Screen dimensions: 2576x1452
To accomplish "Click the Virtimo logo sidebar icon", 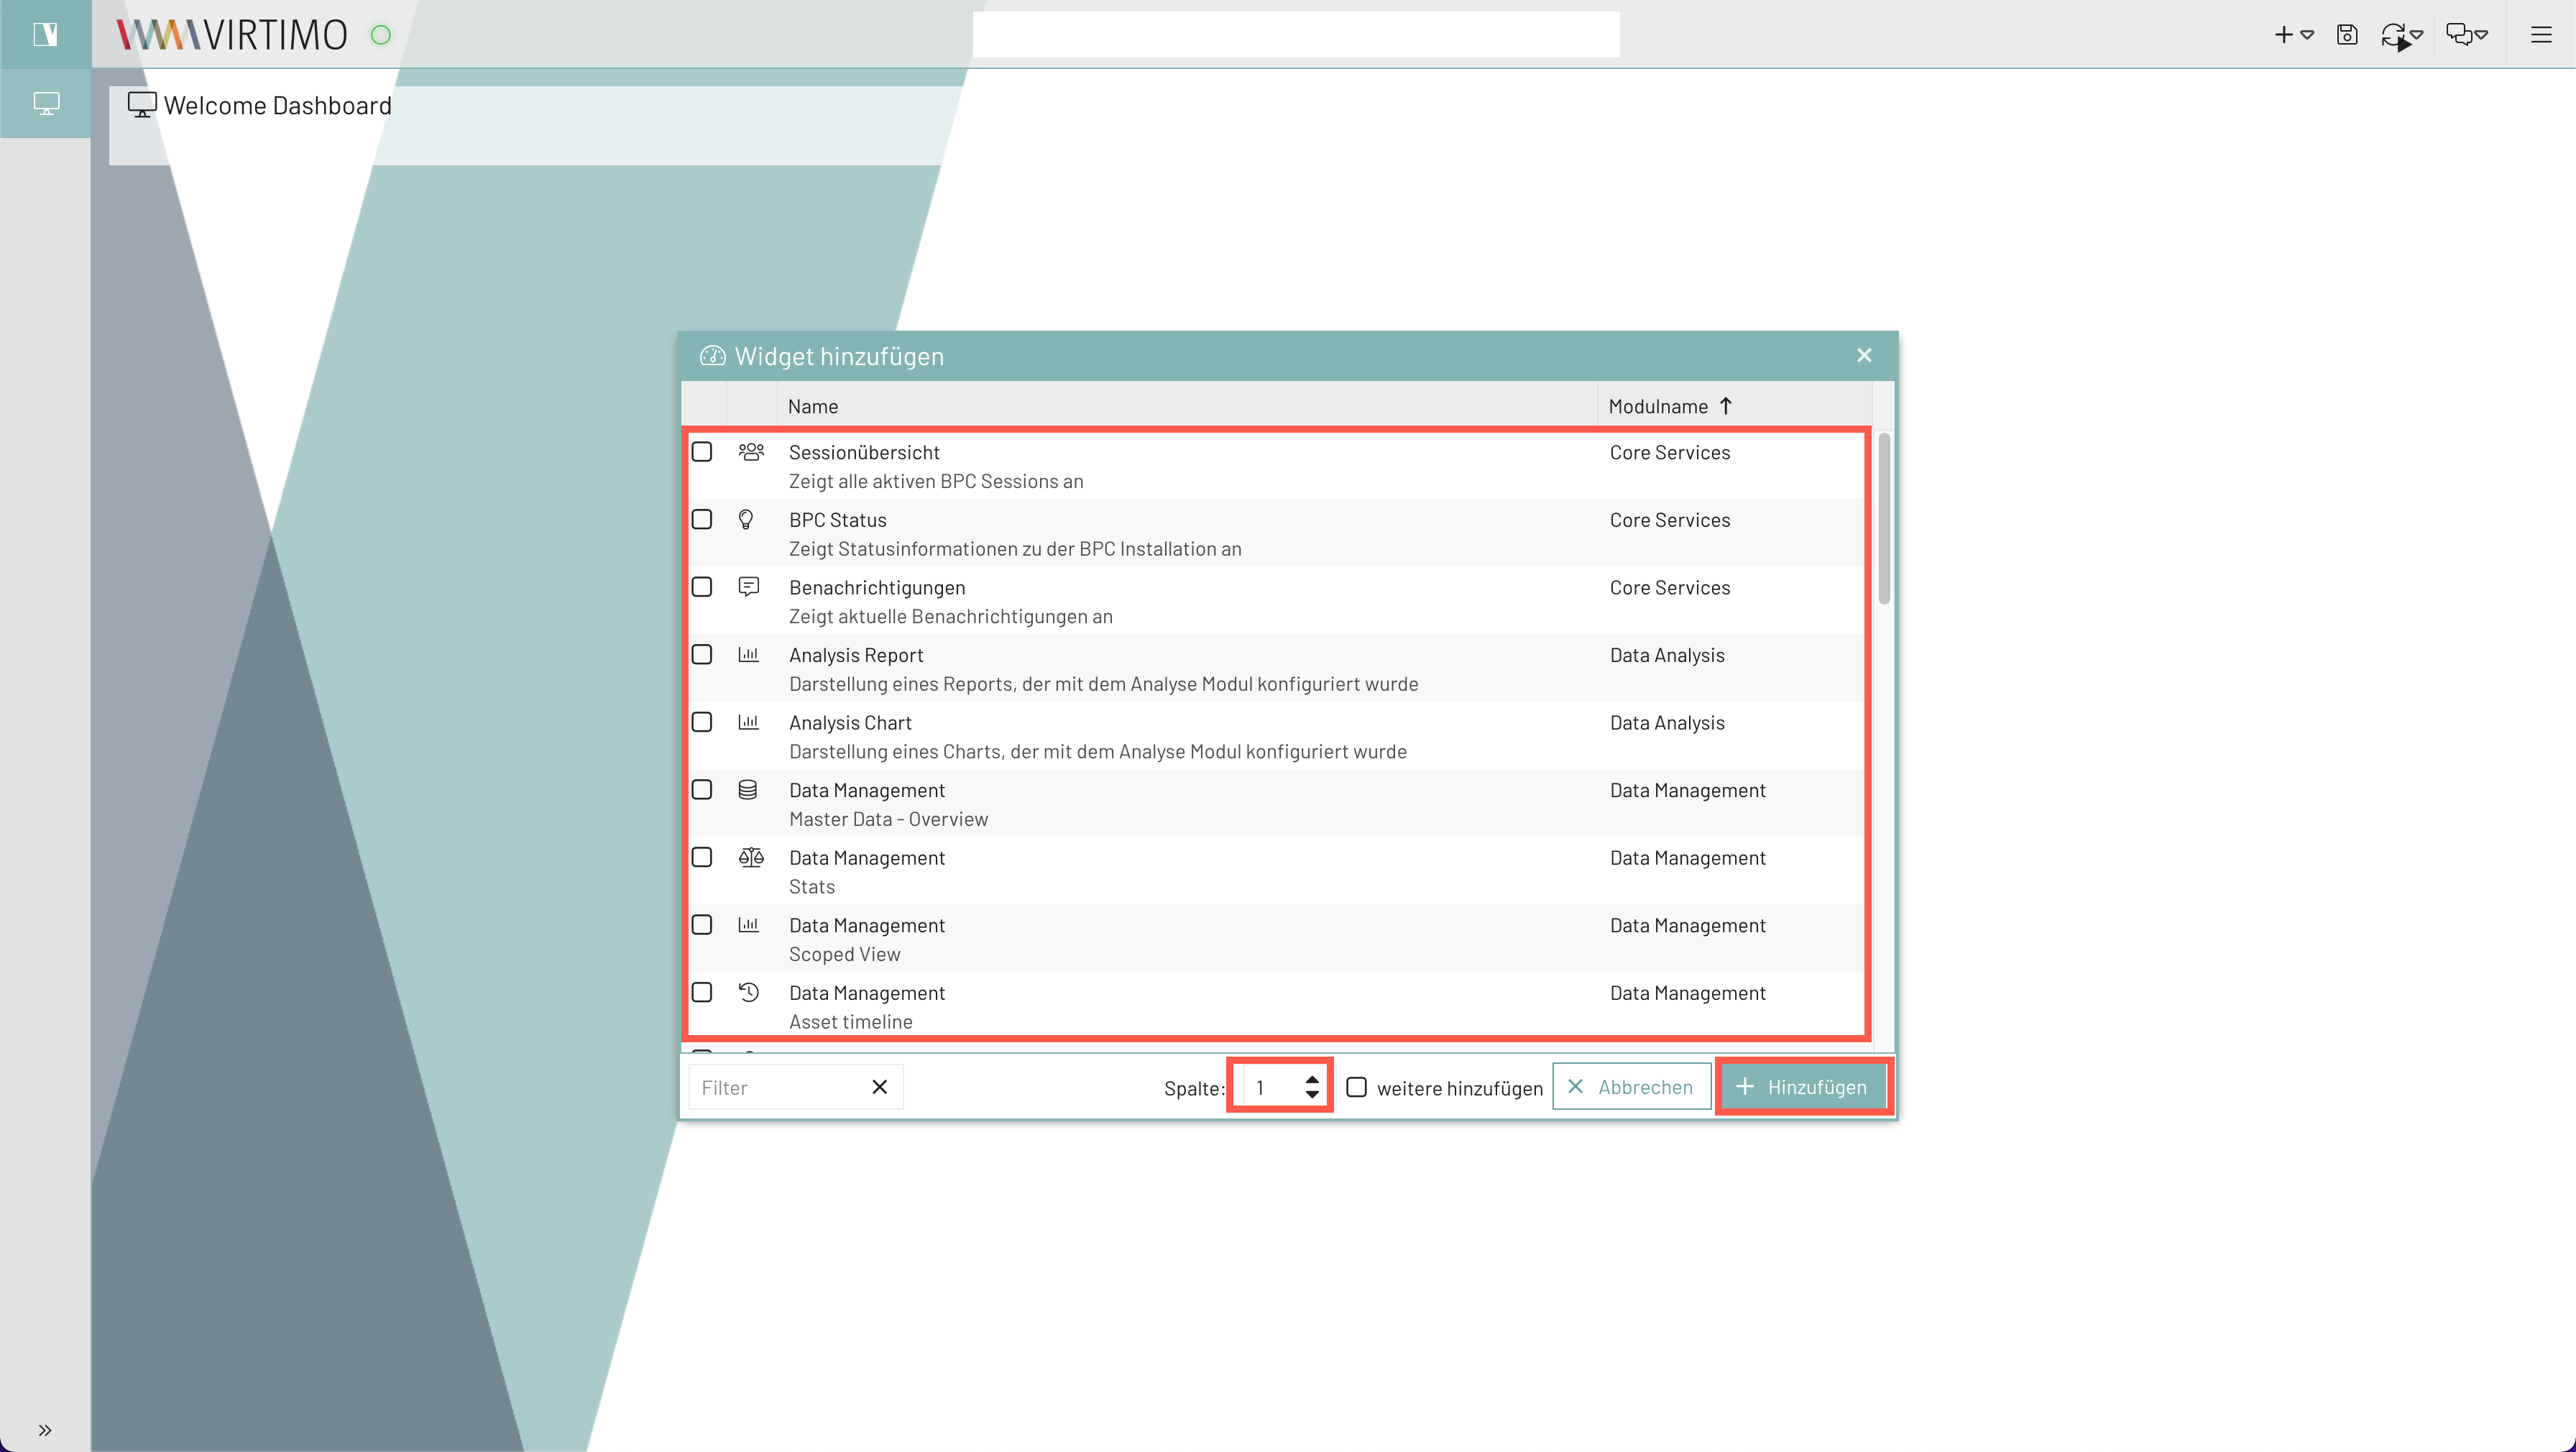I will [x=46, y=35].
